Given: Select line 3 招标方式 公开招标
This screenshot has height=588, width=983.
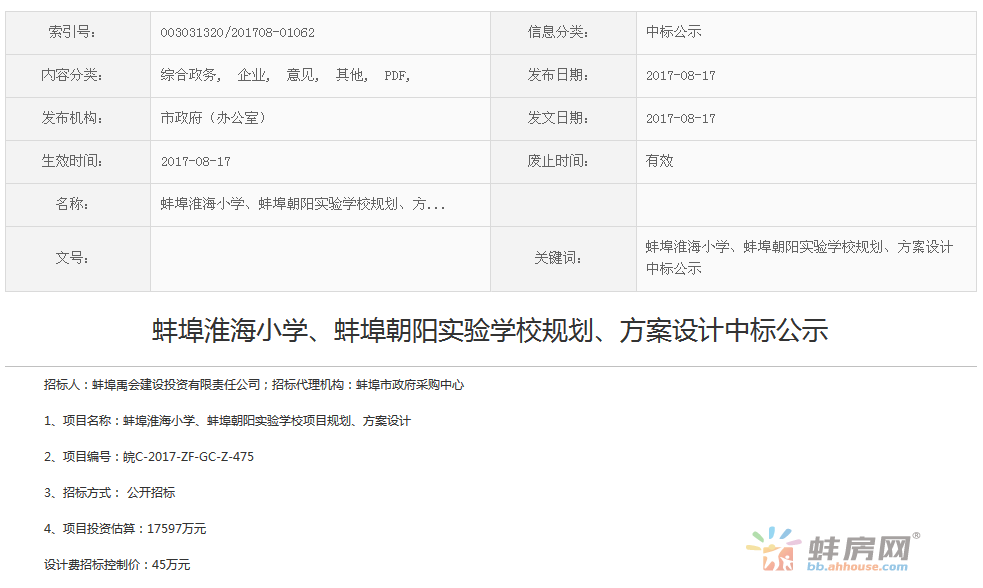Looking at the screenshot, I should 110,493.
